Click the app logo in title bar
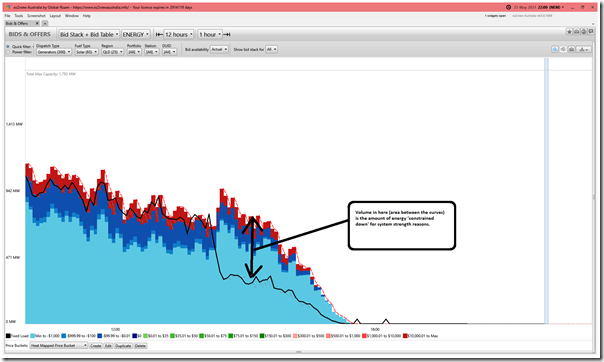This screenshot has width=604, height=362. pos(8,7)
